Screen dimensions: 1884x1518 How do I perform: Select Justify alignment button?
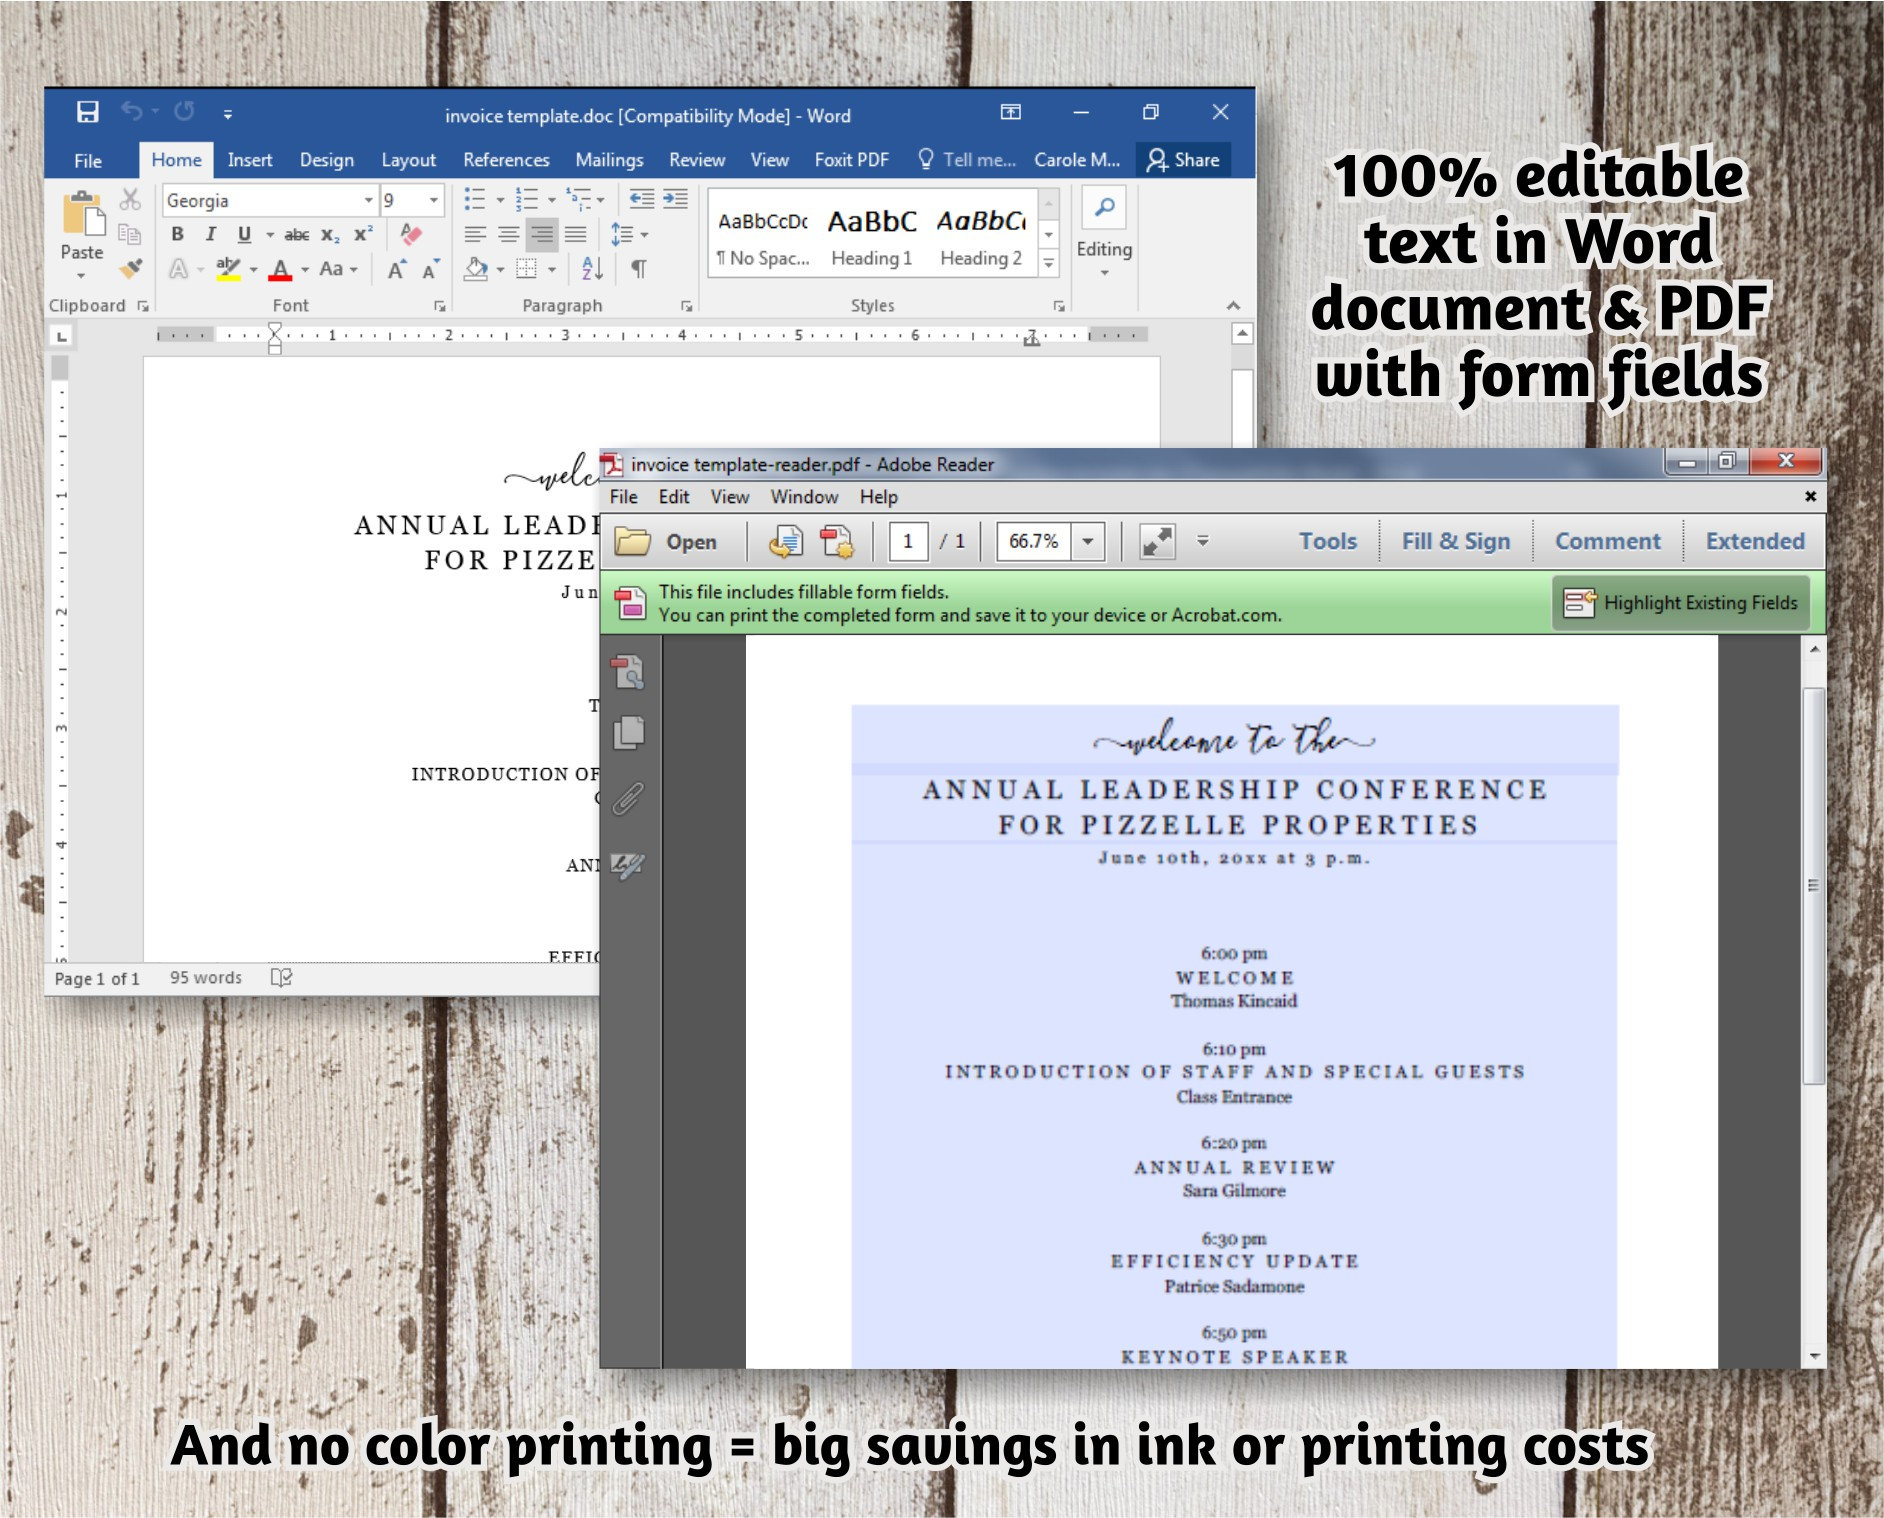(576, 235)
